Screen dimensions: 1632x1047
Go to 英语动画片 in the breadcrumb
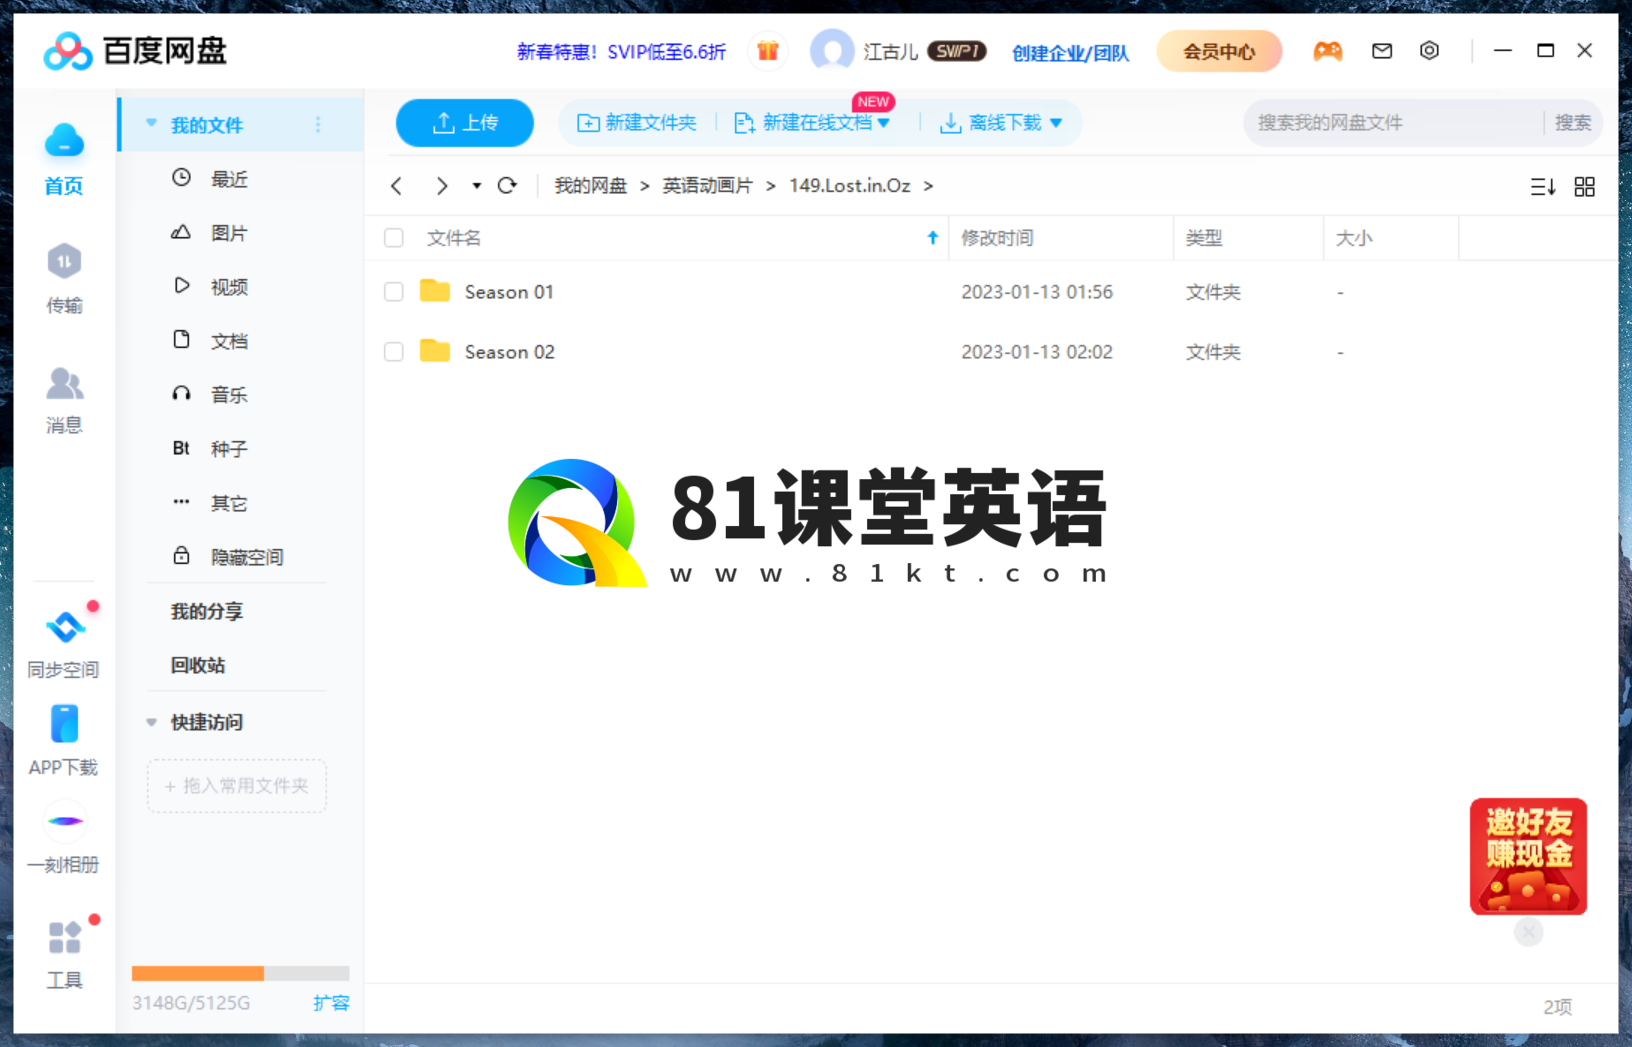(707, 186)
